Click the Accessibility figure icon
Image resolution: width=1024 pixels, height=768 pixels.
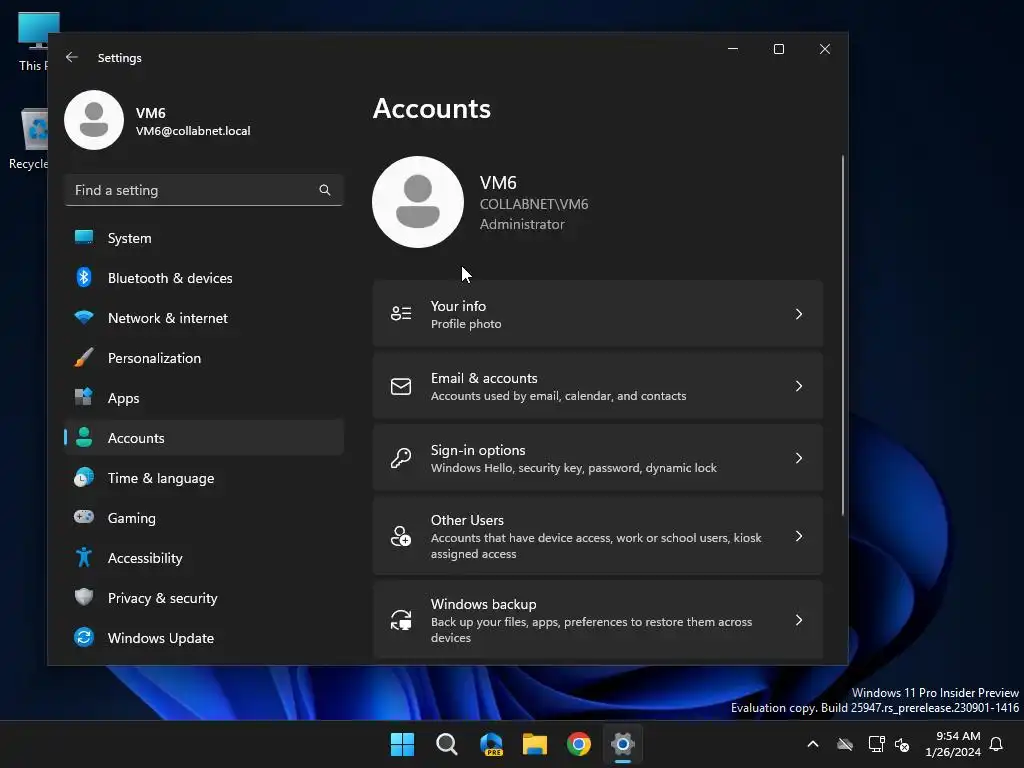[84, 557]
